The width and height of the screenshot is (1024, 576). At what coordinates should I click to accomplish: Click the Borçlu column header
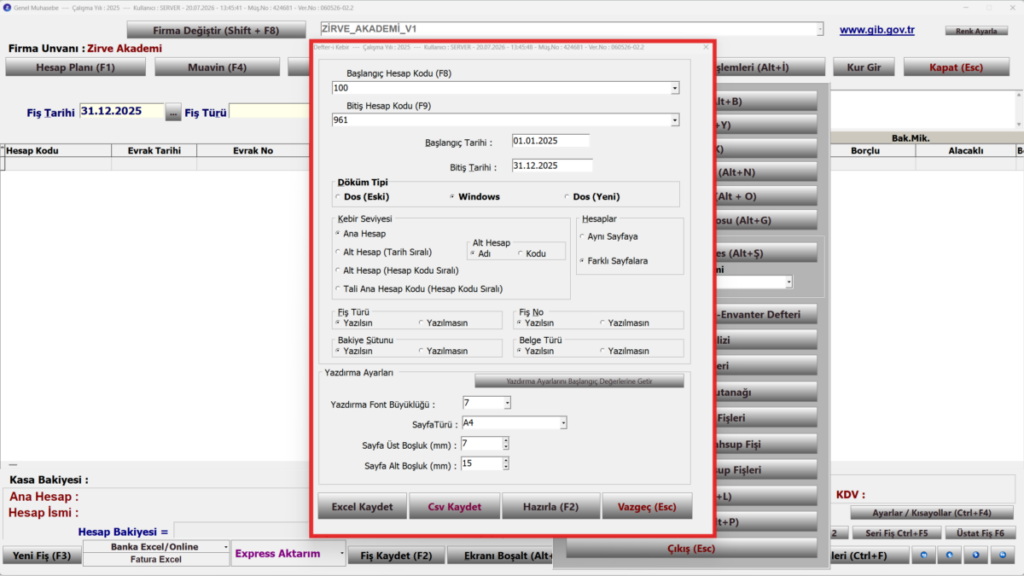[872, 150]
